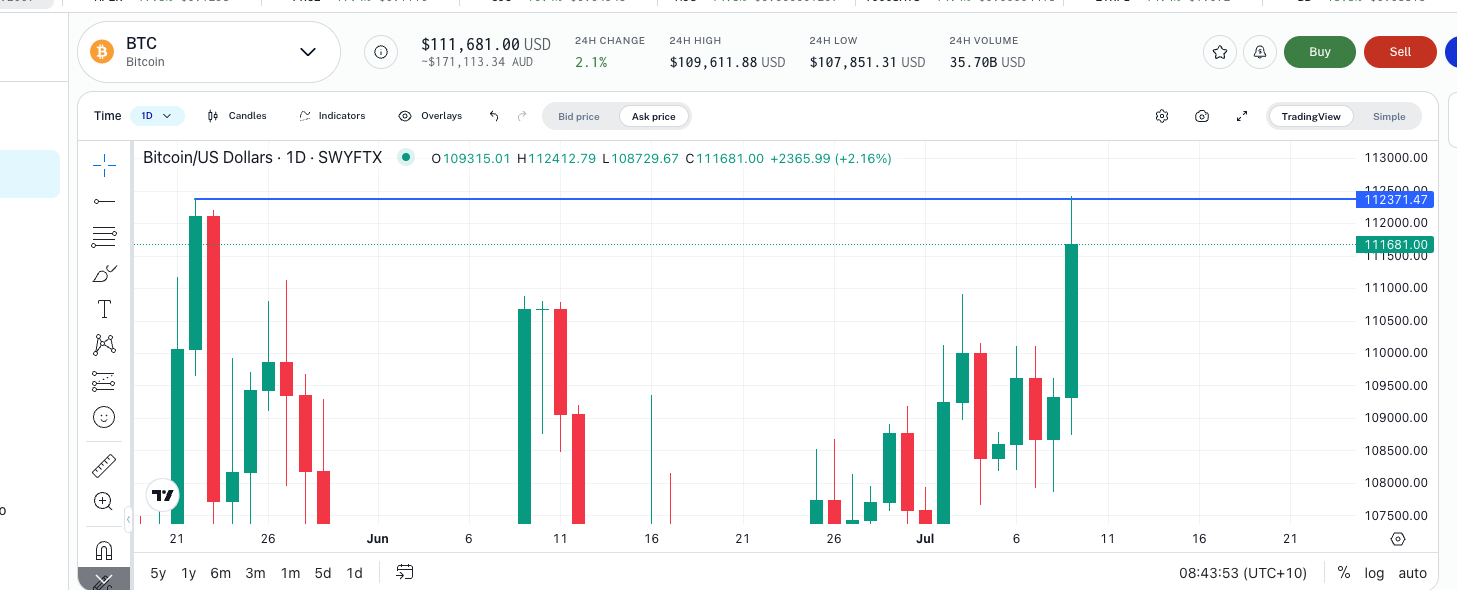
Task: Activate the zoom in tool
Action: pos(104,501)
